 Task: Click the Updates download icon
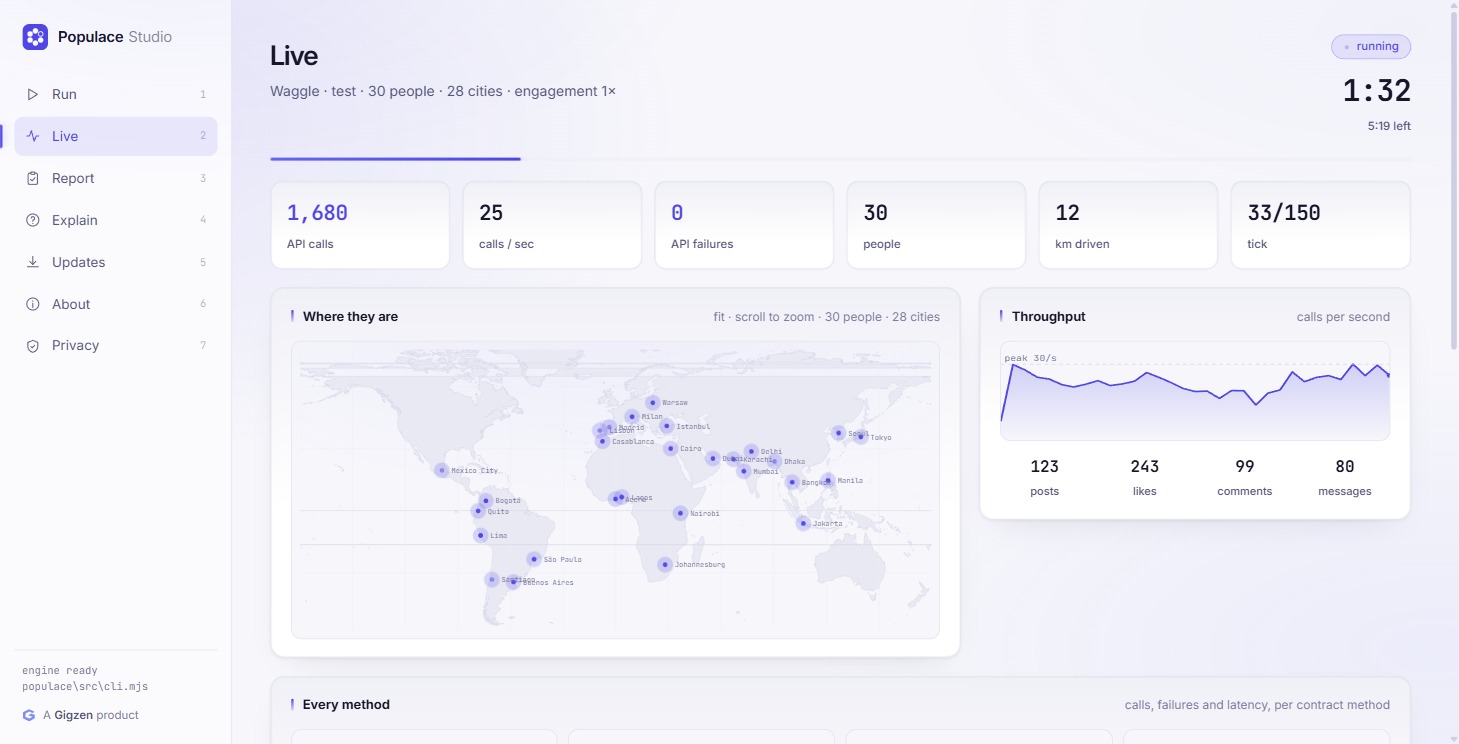tap(33, 262)
